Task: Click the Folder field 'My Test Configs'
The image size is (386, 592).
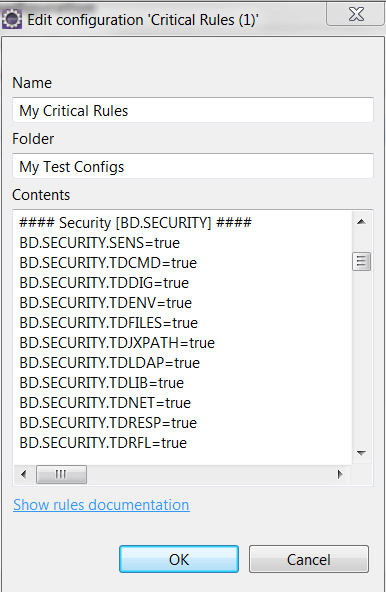Action: [x=193, y=166]
